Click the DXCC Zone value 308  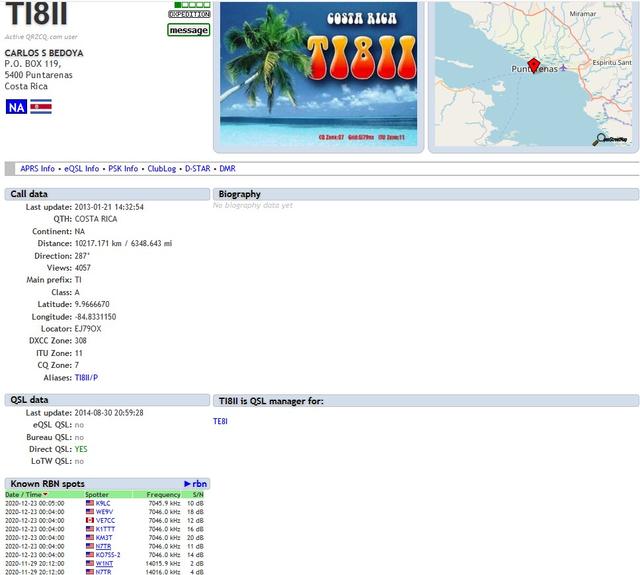click(x=80, y=340)
